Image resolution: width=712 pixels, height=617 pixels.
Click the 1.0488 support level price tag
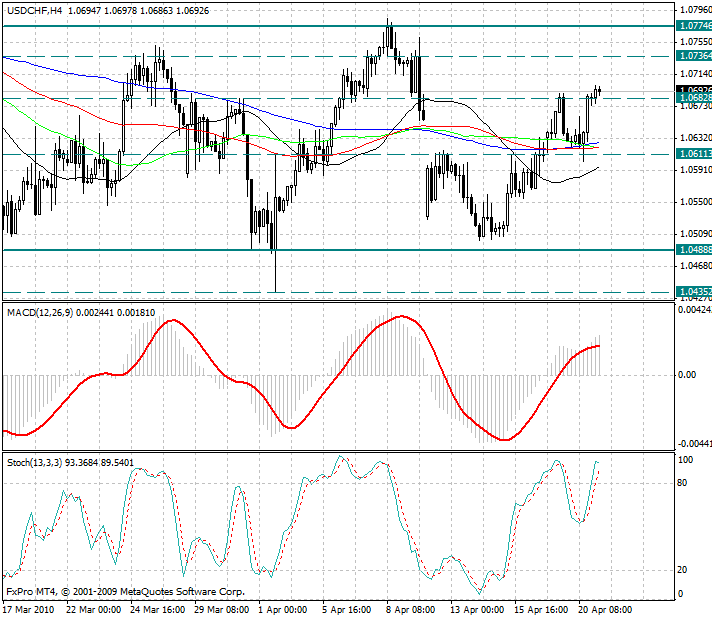[693, 249]
